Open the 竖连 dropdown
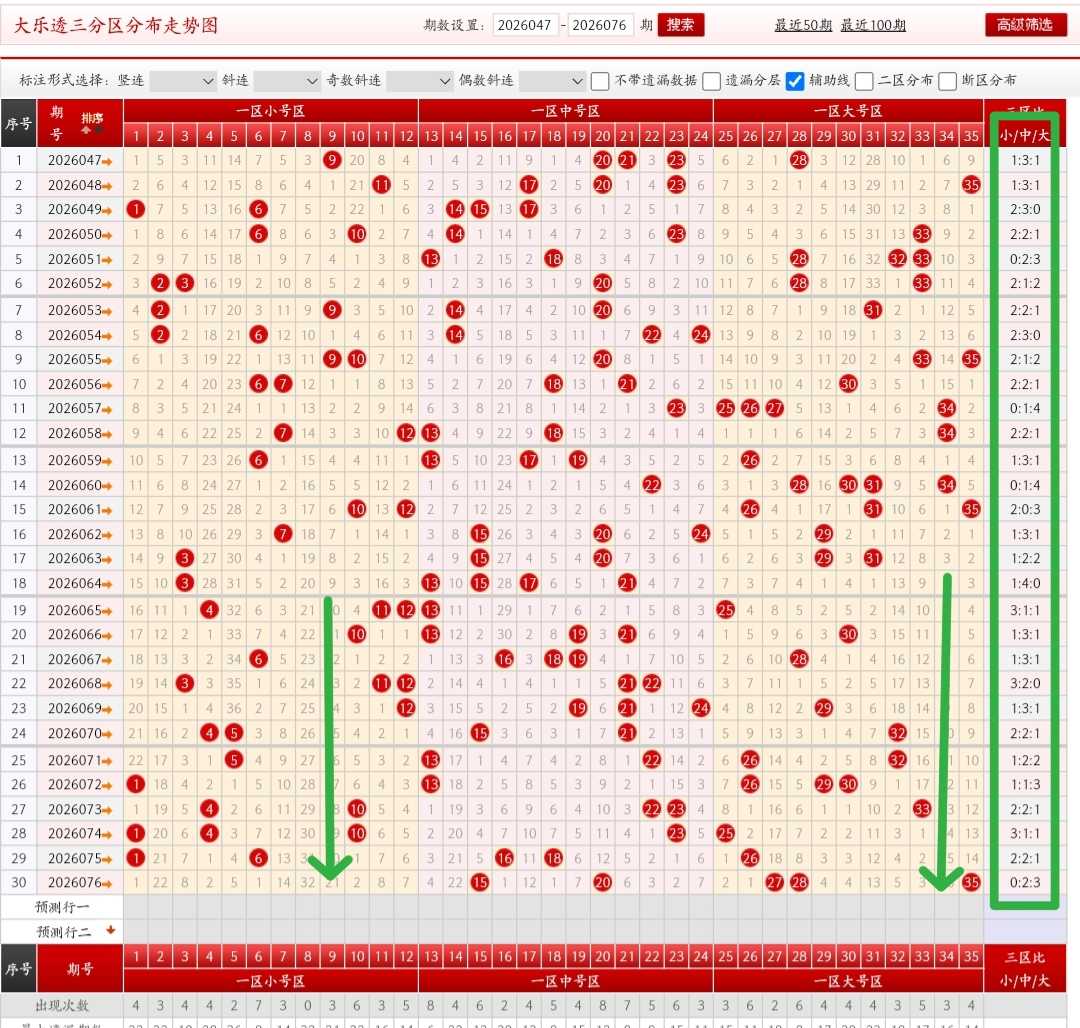 [183, 81]
